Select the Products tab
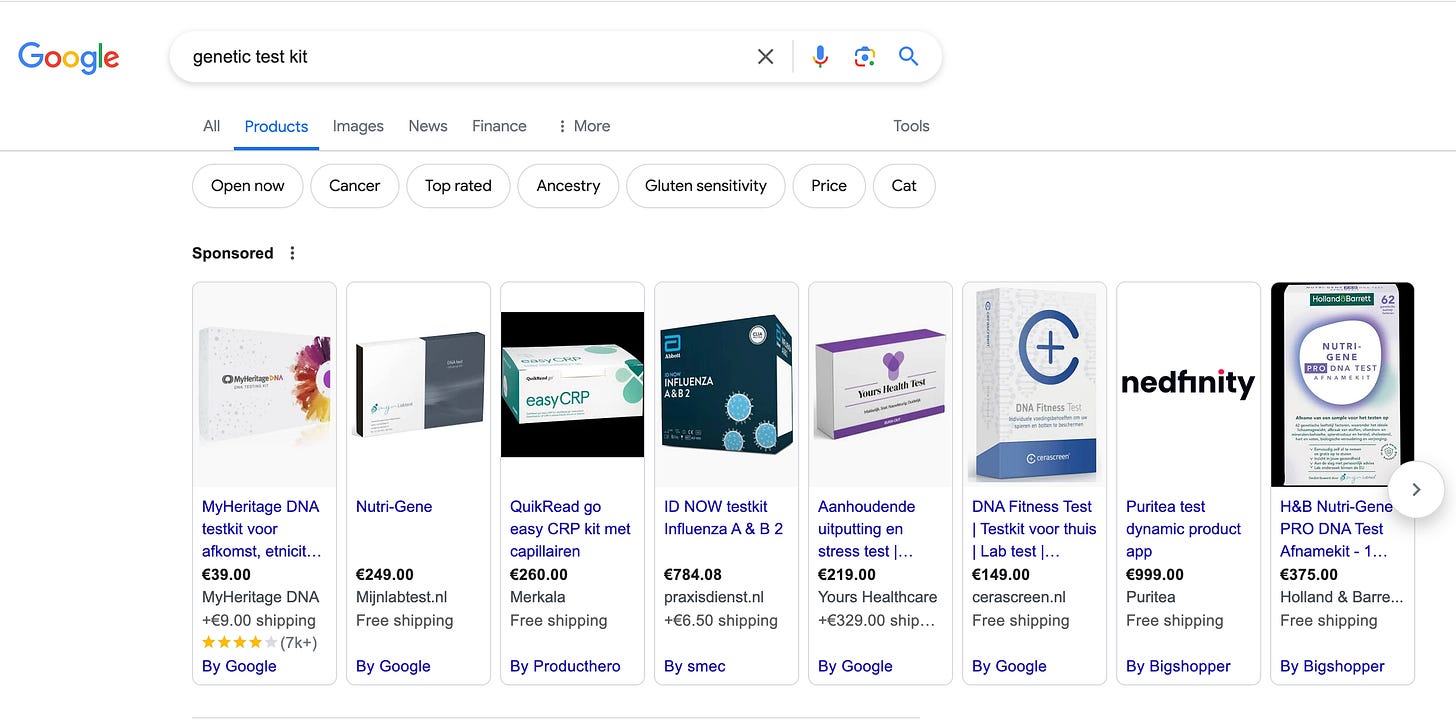The image size is (1456, 723). point(276,126)
